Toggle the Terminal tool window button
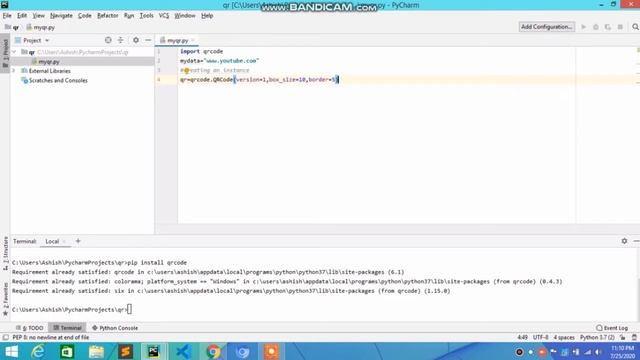 (x=67, y=328)
